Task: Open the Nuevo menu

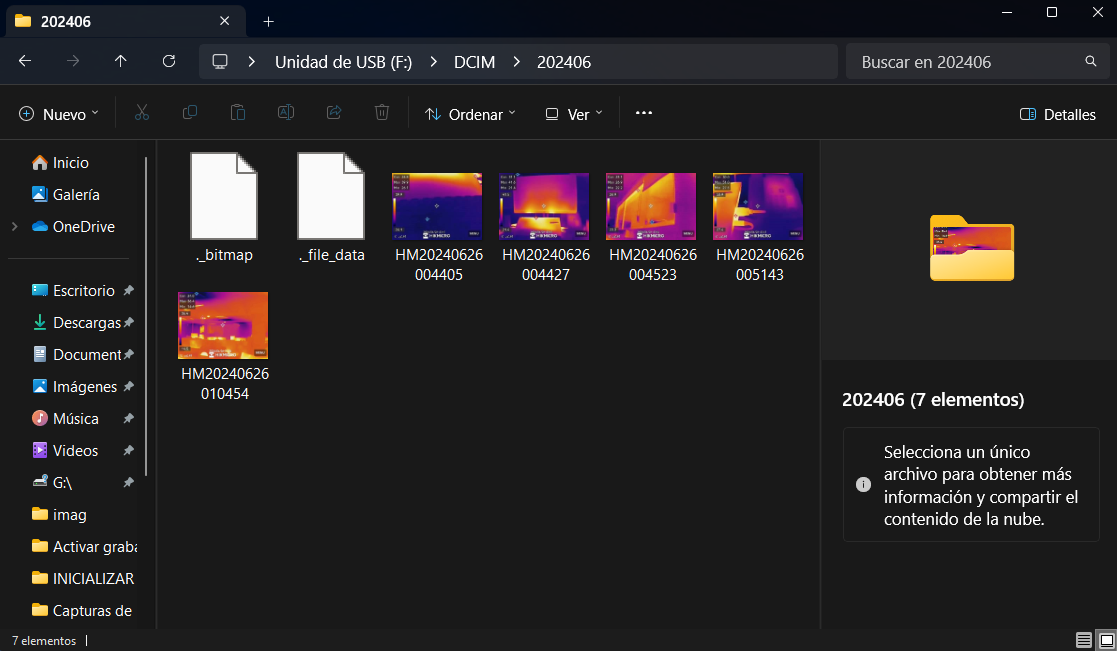Action: click(x=59, y=114)
